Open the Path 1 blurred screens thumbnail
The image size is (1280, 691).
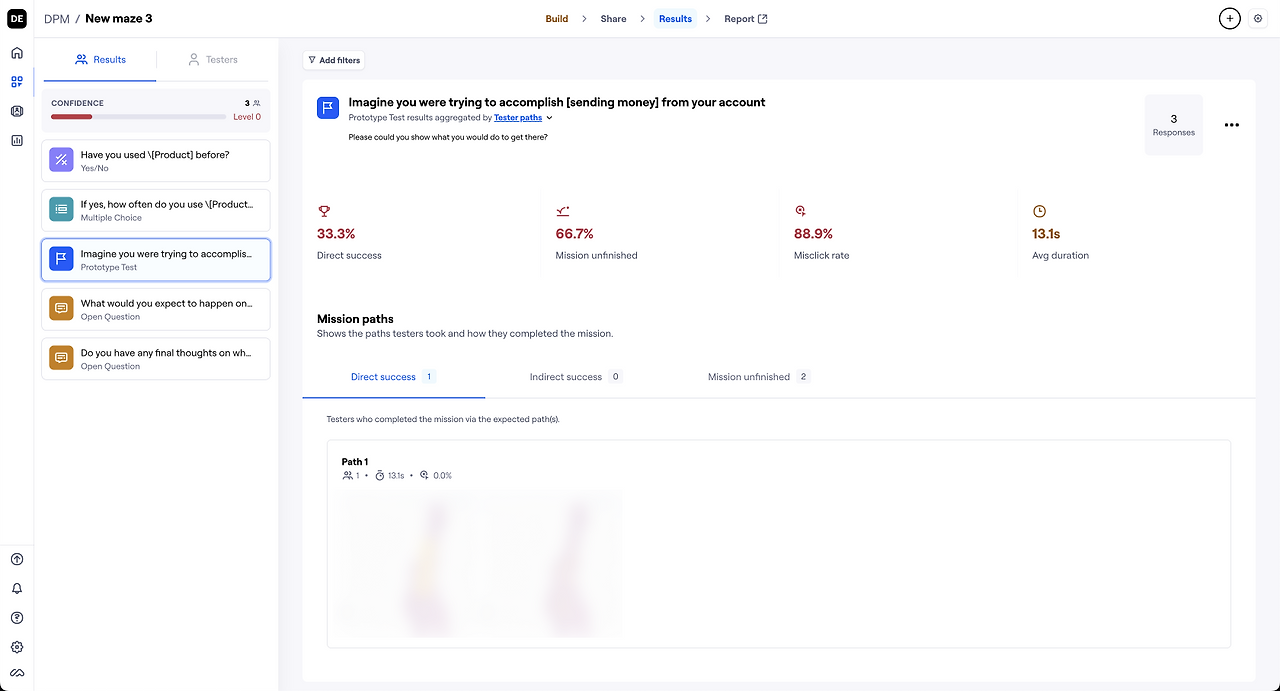[481, 563]
